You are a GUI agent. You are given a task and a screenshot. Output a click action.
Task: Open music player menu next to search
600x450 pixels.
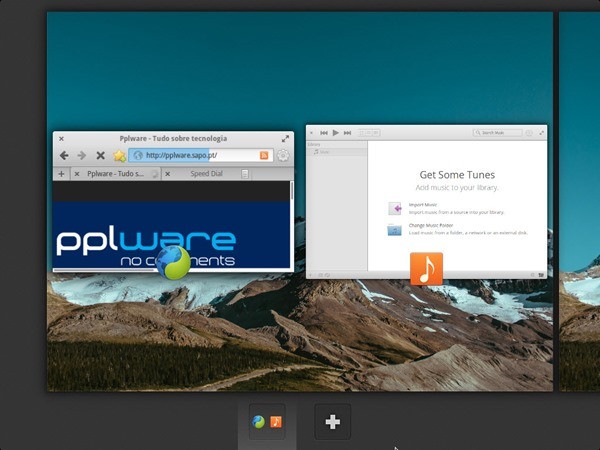(529, 133)
